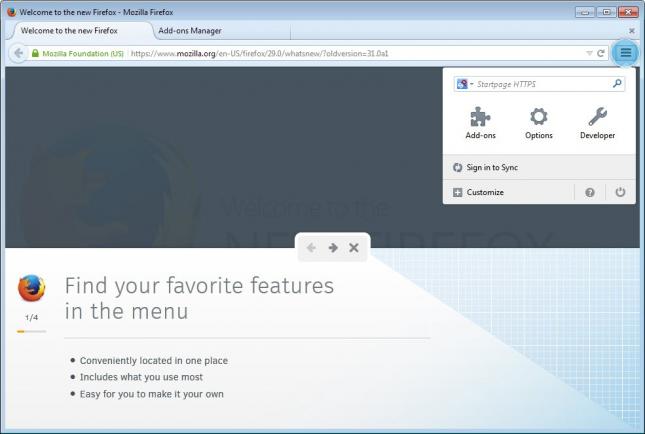Viewport: 645px width, 434px height.
Task: Click 'Includes what you use most' bullet
Action: [141, 377]
